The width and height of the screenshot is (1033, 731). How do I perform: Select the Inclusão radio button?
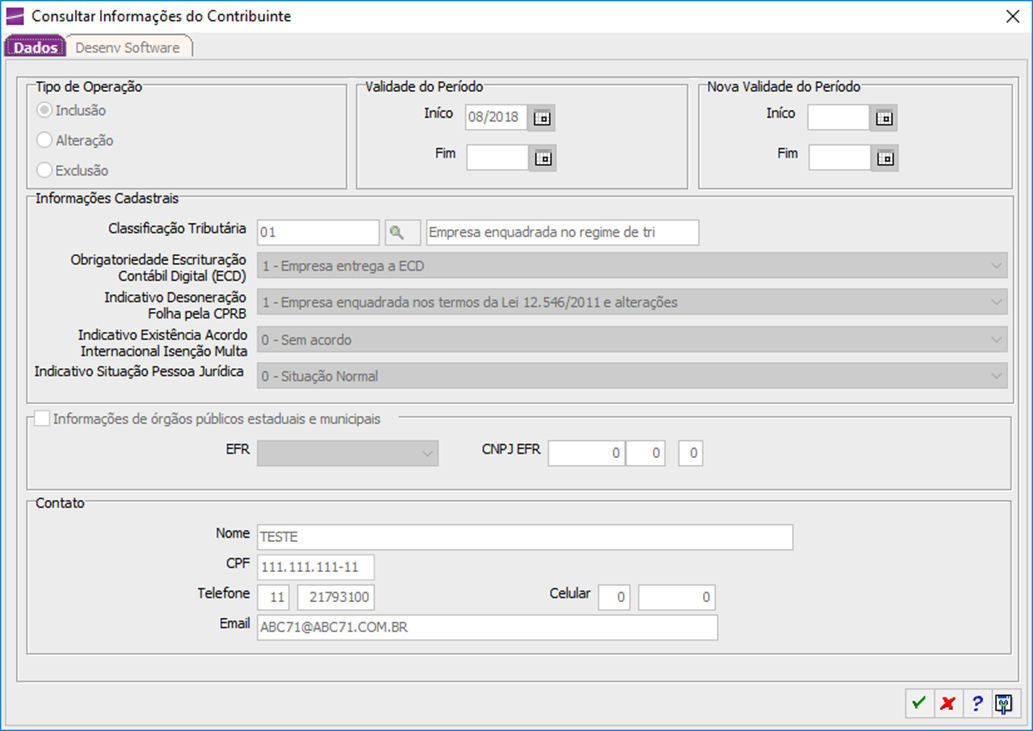coord(44,110)
